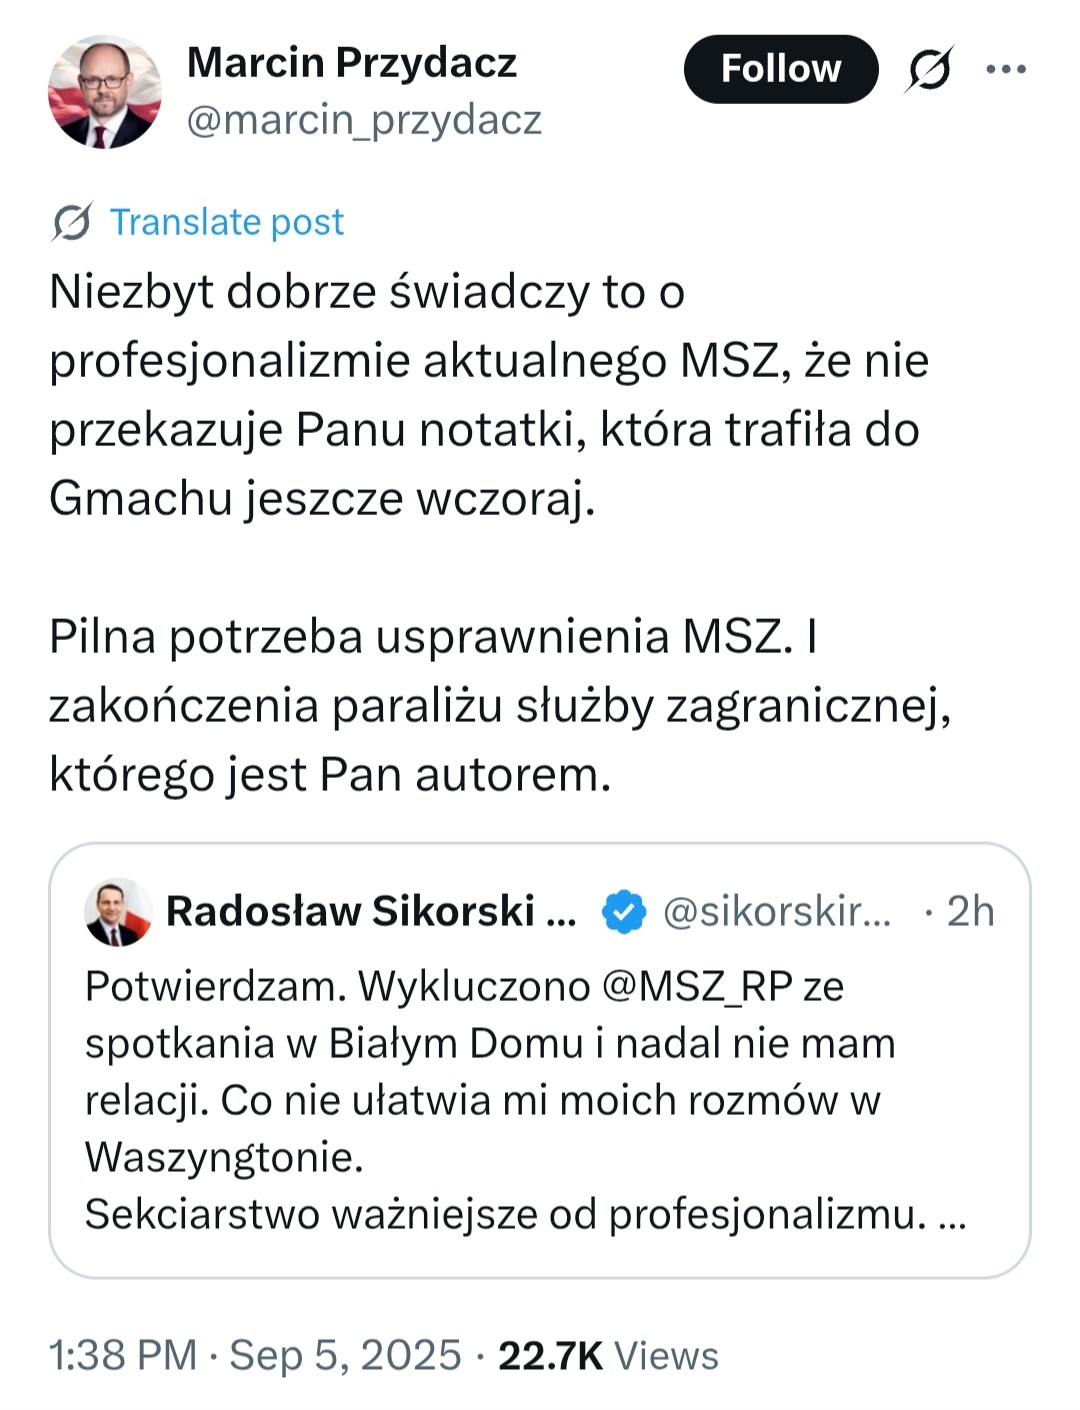Click the blue verified badge
1080x1410 pixels.
tap(624, 912)
